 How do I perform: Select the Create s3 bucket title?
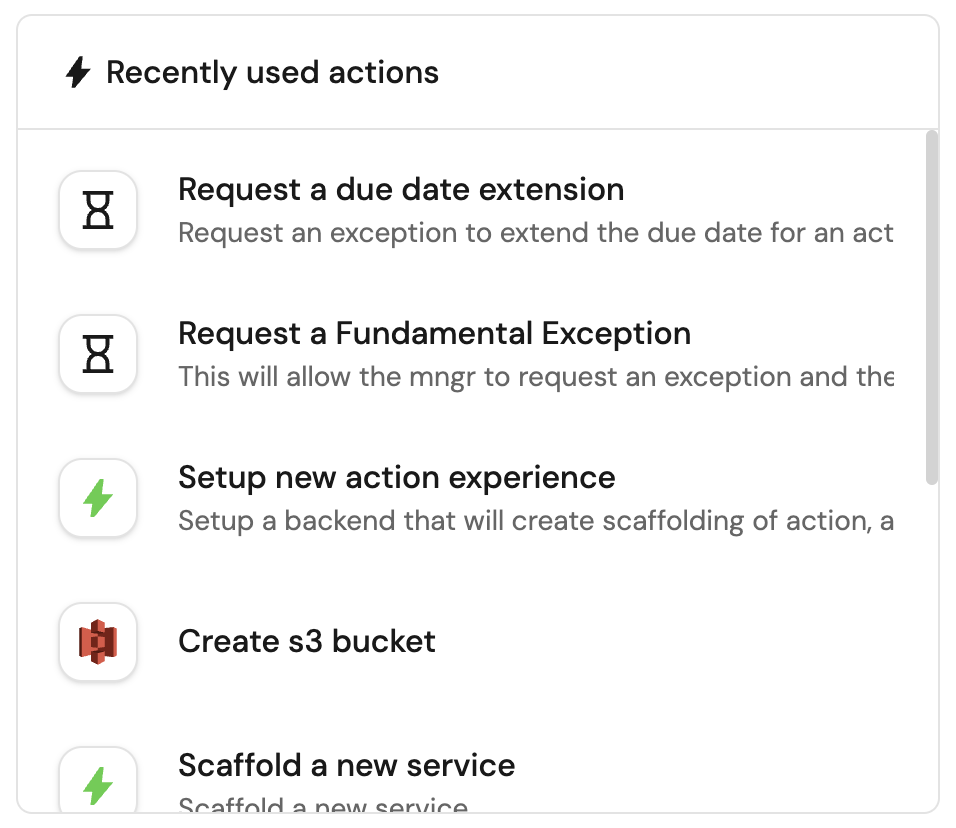pos(307,642)
